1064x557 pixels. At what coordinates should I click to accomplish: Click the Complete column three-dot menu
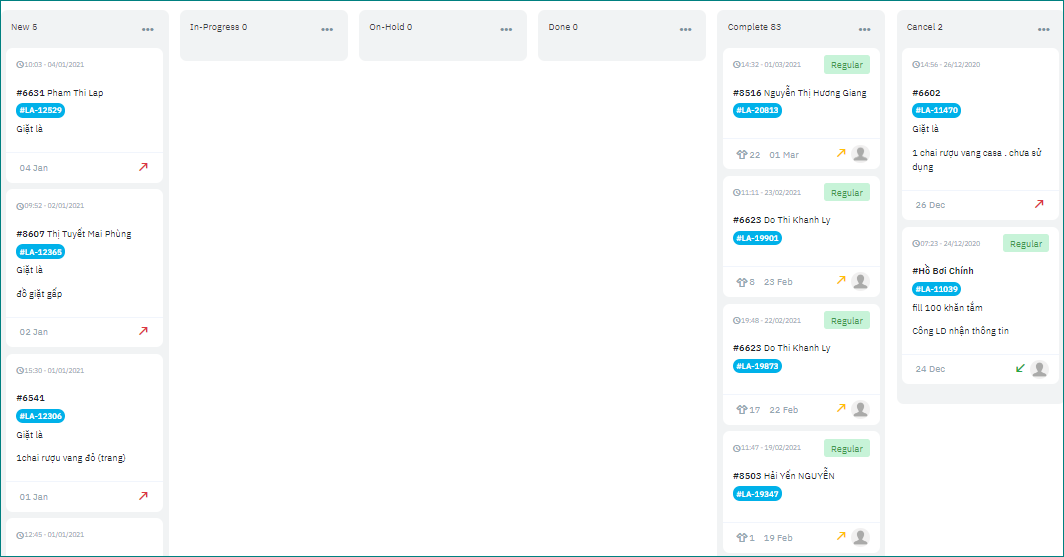coord(864,29)
